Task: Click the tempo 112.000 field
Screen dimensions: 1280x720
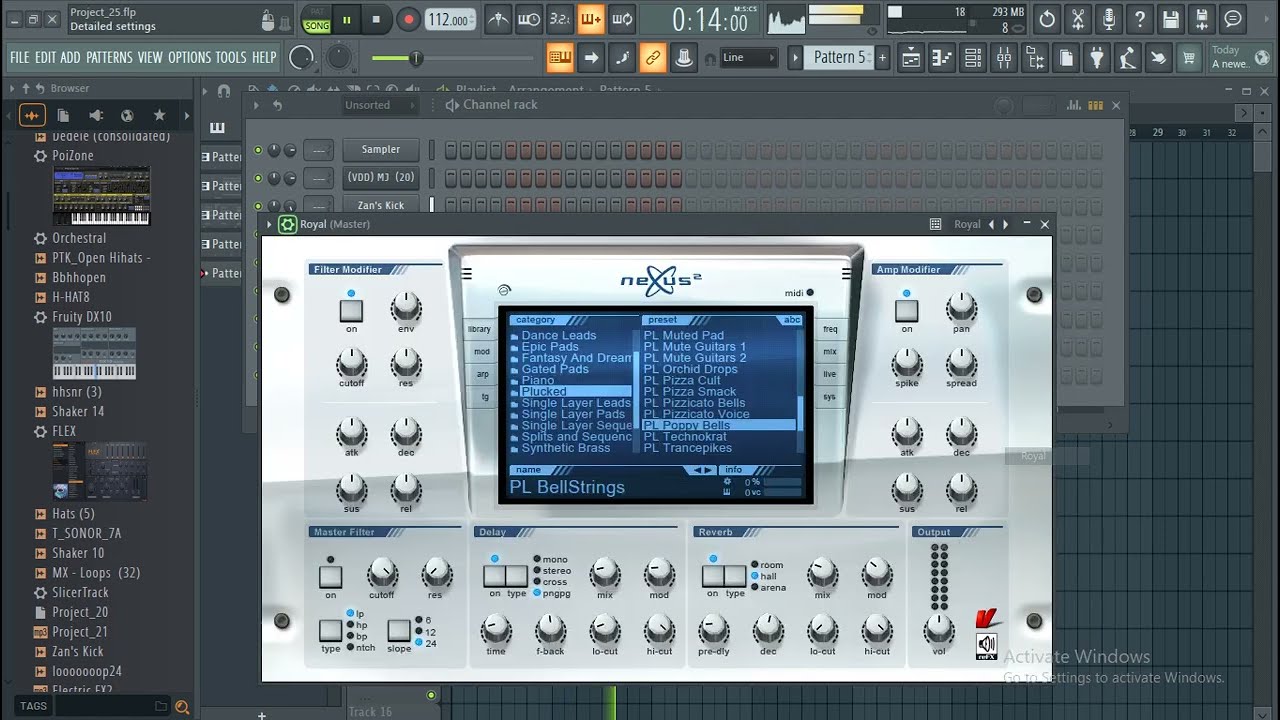Action: point(450,20)
